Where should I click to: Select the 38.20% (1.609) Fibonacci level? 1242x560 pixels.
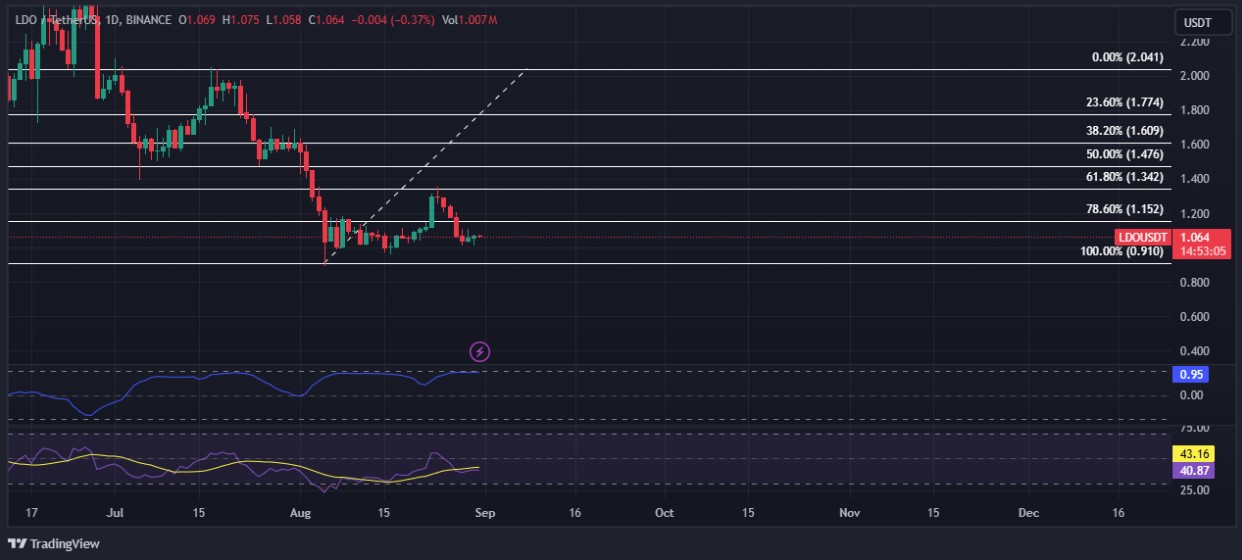[x=1124, y=131]
